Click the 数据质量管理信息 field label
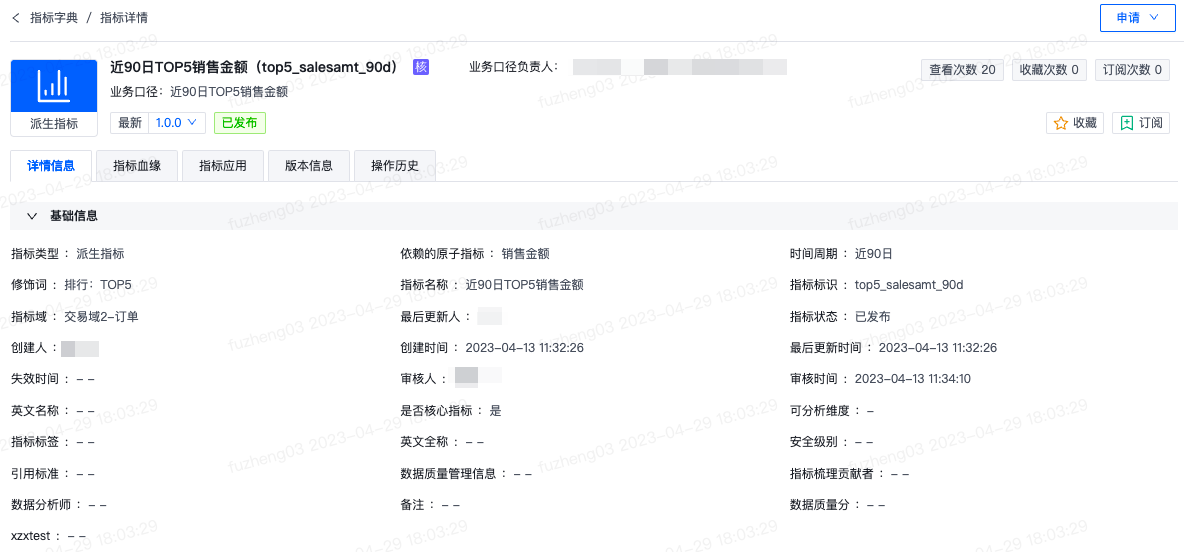This screenshot has height=552, width=1188. click(x=448, y=473)
